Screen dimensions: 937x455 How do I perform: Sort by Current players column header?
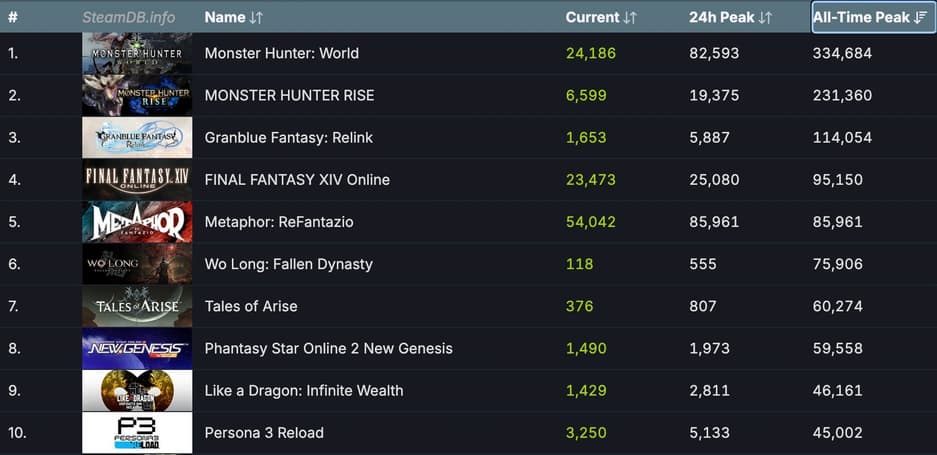point(601,17)
